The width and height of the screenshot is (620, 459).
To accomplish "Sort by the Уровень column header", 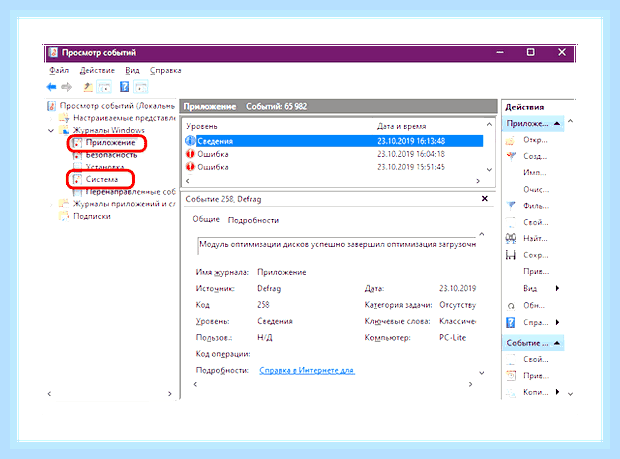I will pos(202,127).
